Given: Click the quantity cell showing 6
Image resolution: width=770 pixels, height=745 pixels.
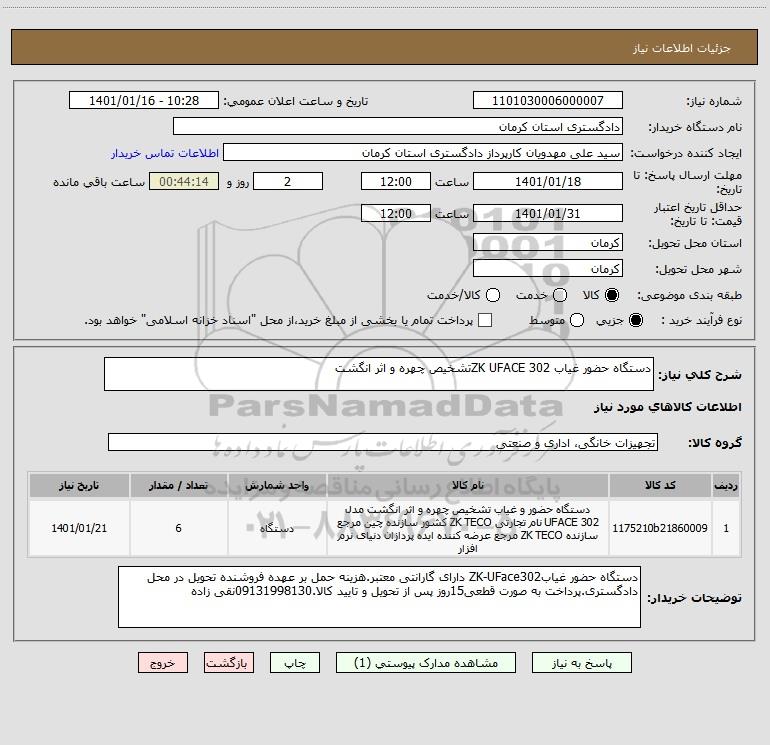Looking at the screenshot, I should pyautogui.click(x=178, y=528).
